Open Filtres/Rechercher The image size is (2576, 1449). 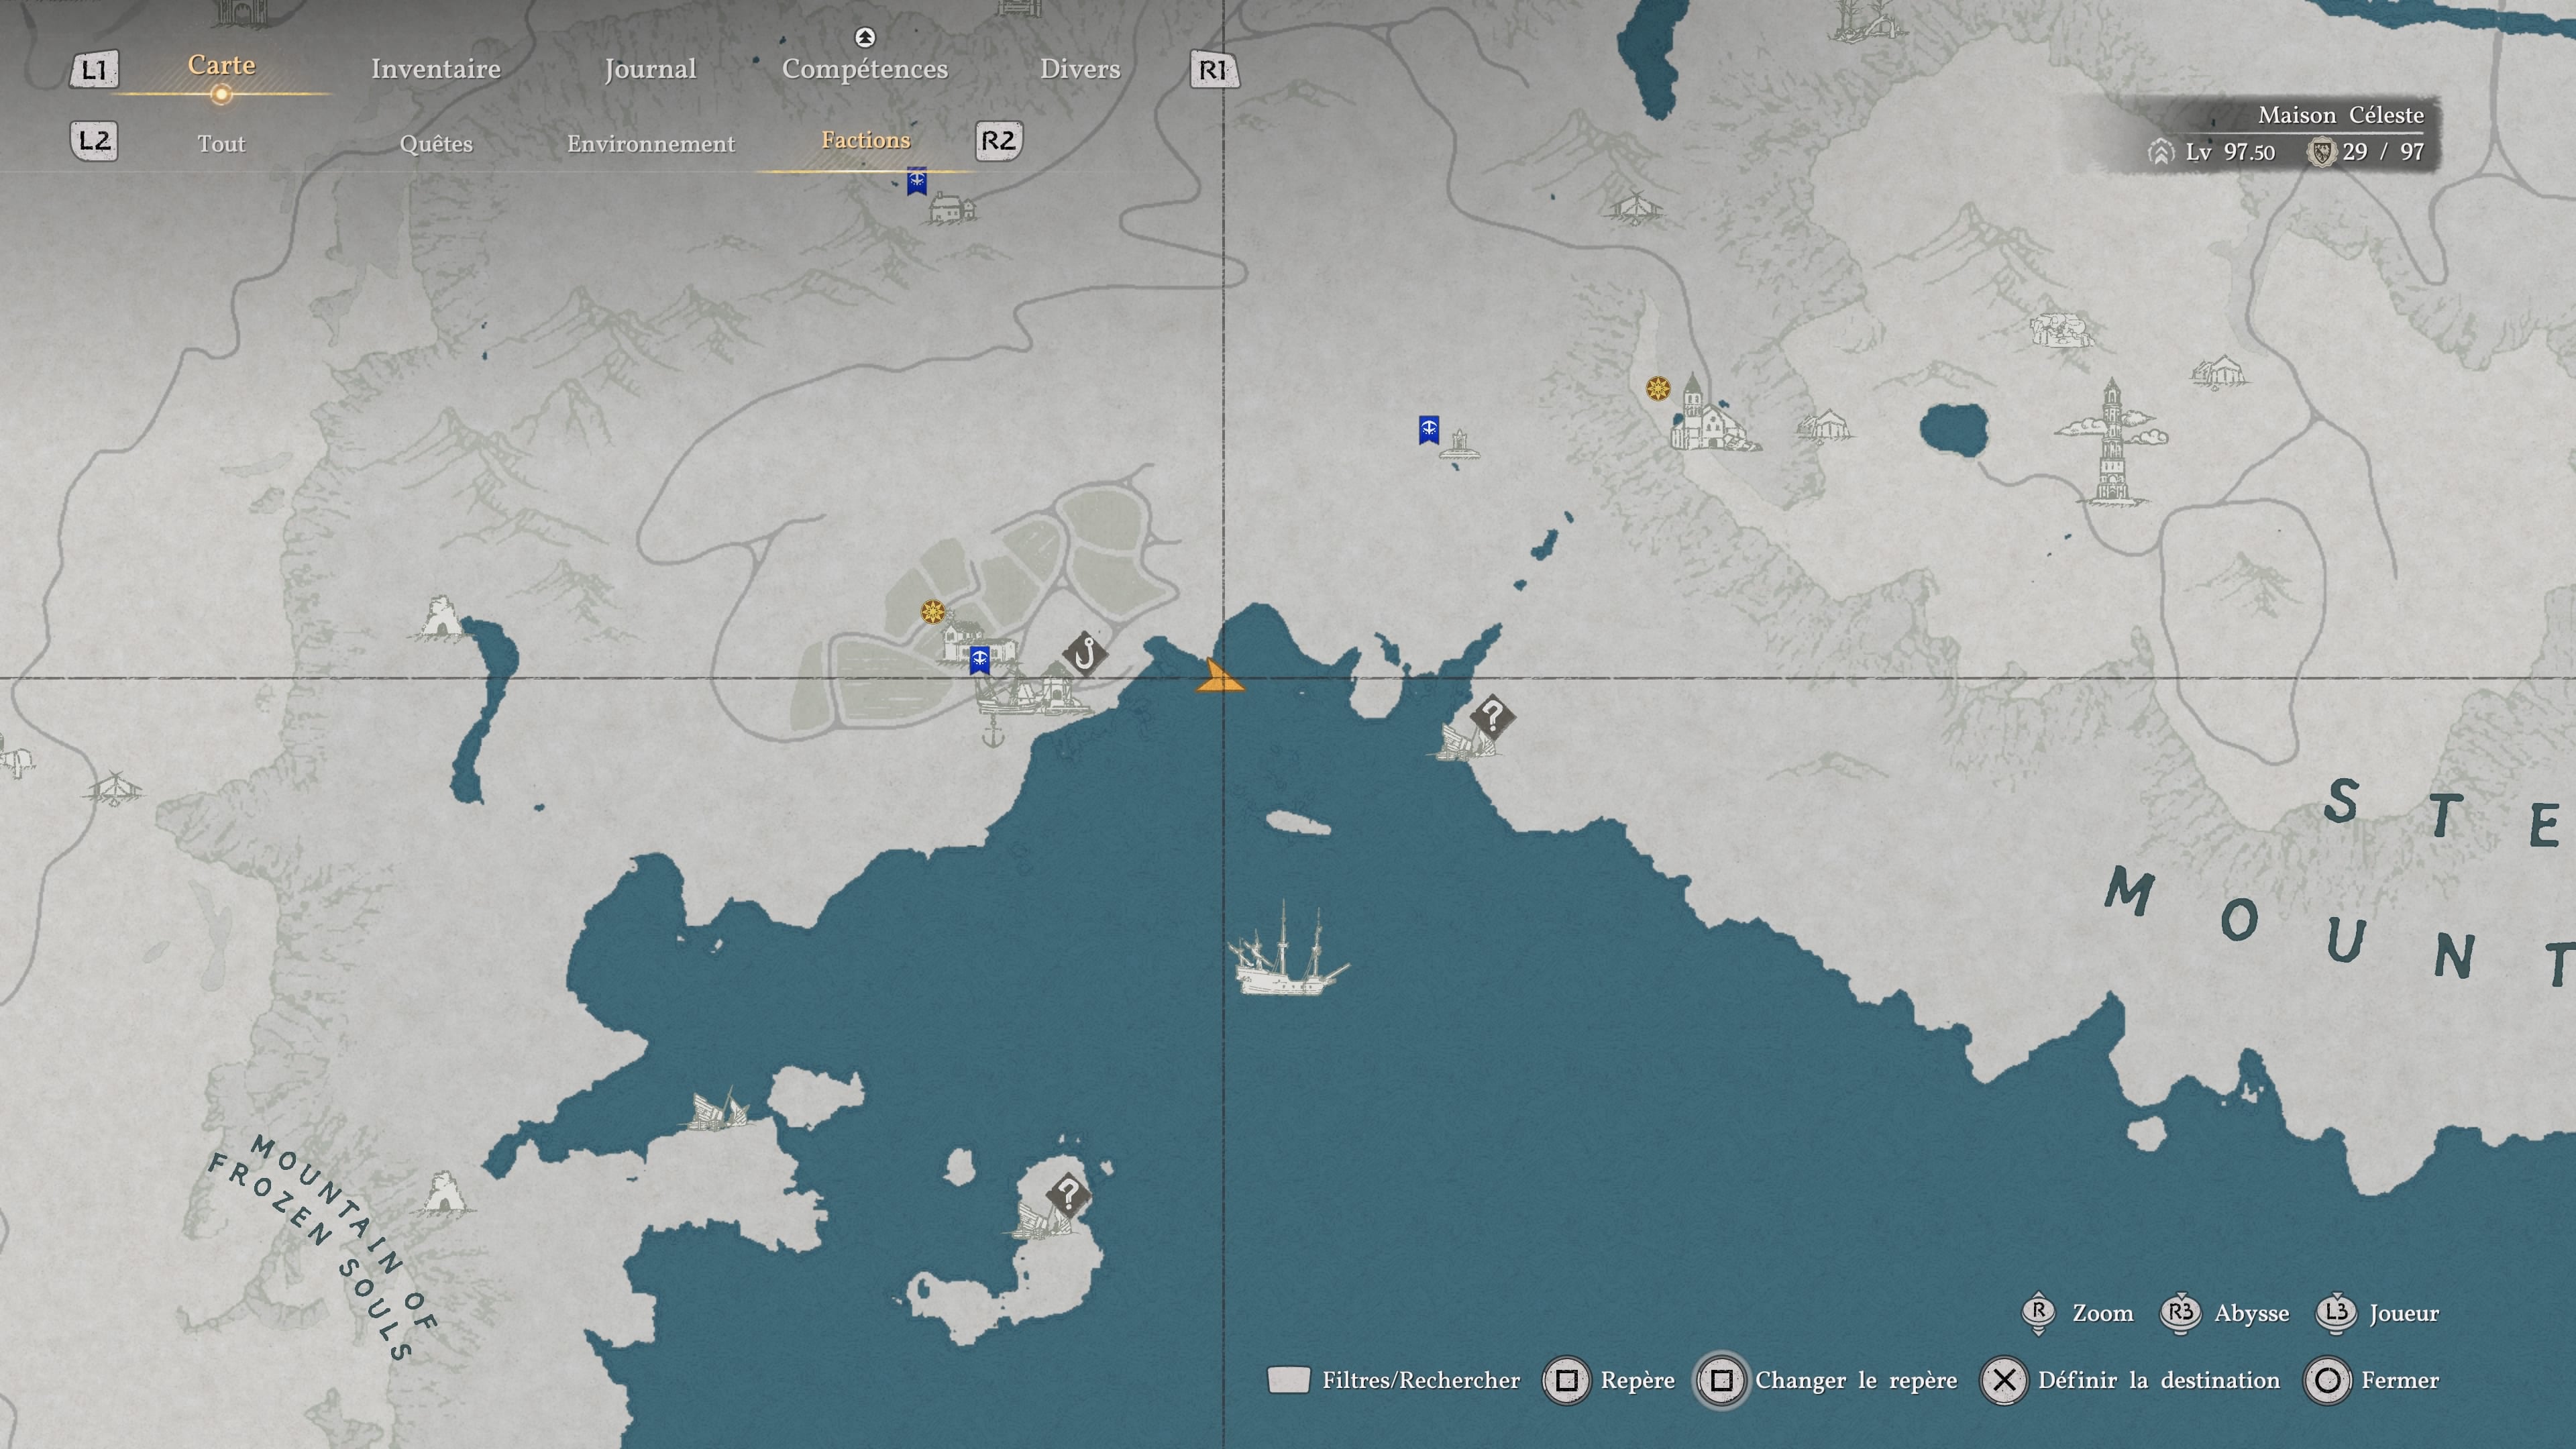point(1393,1380)
